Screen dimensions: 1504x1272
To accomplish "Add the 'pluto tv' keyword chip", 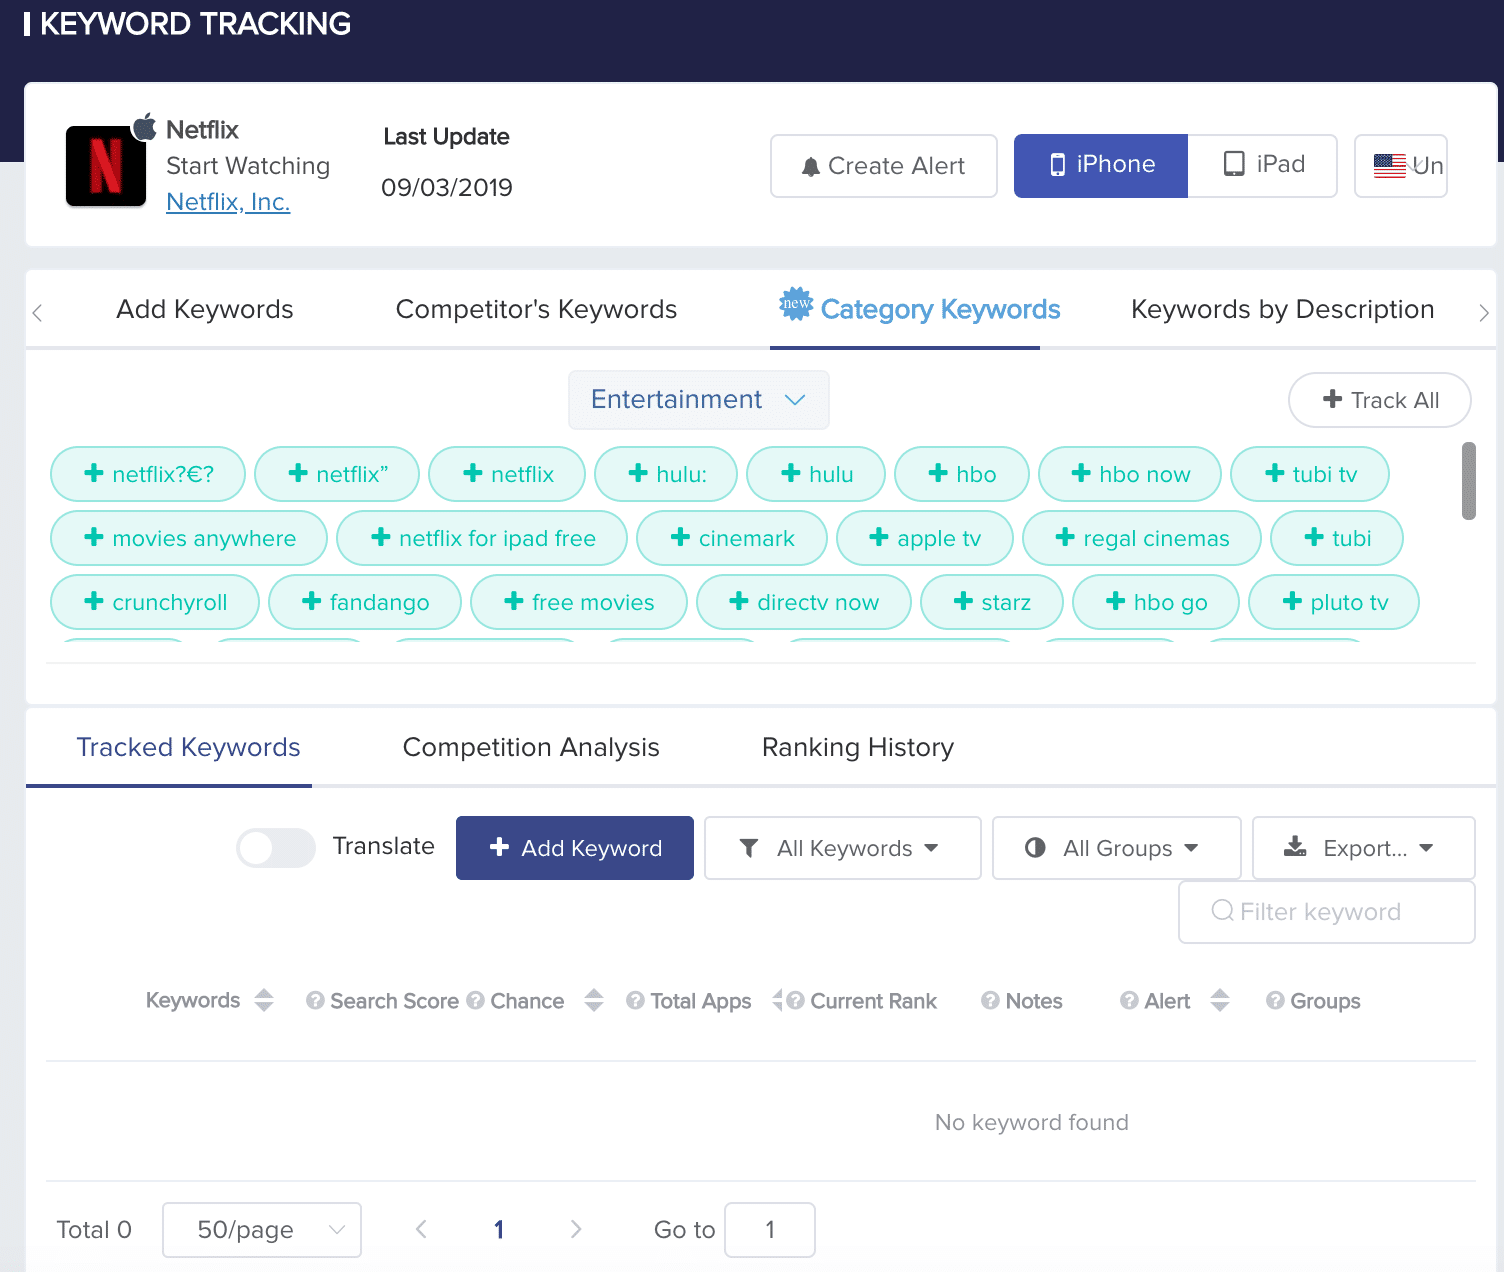I will coord(1334,602).
